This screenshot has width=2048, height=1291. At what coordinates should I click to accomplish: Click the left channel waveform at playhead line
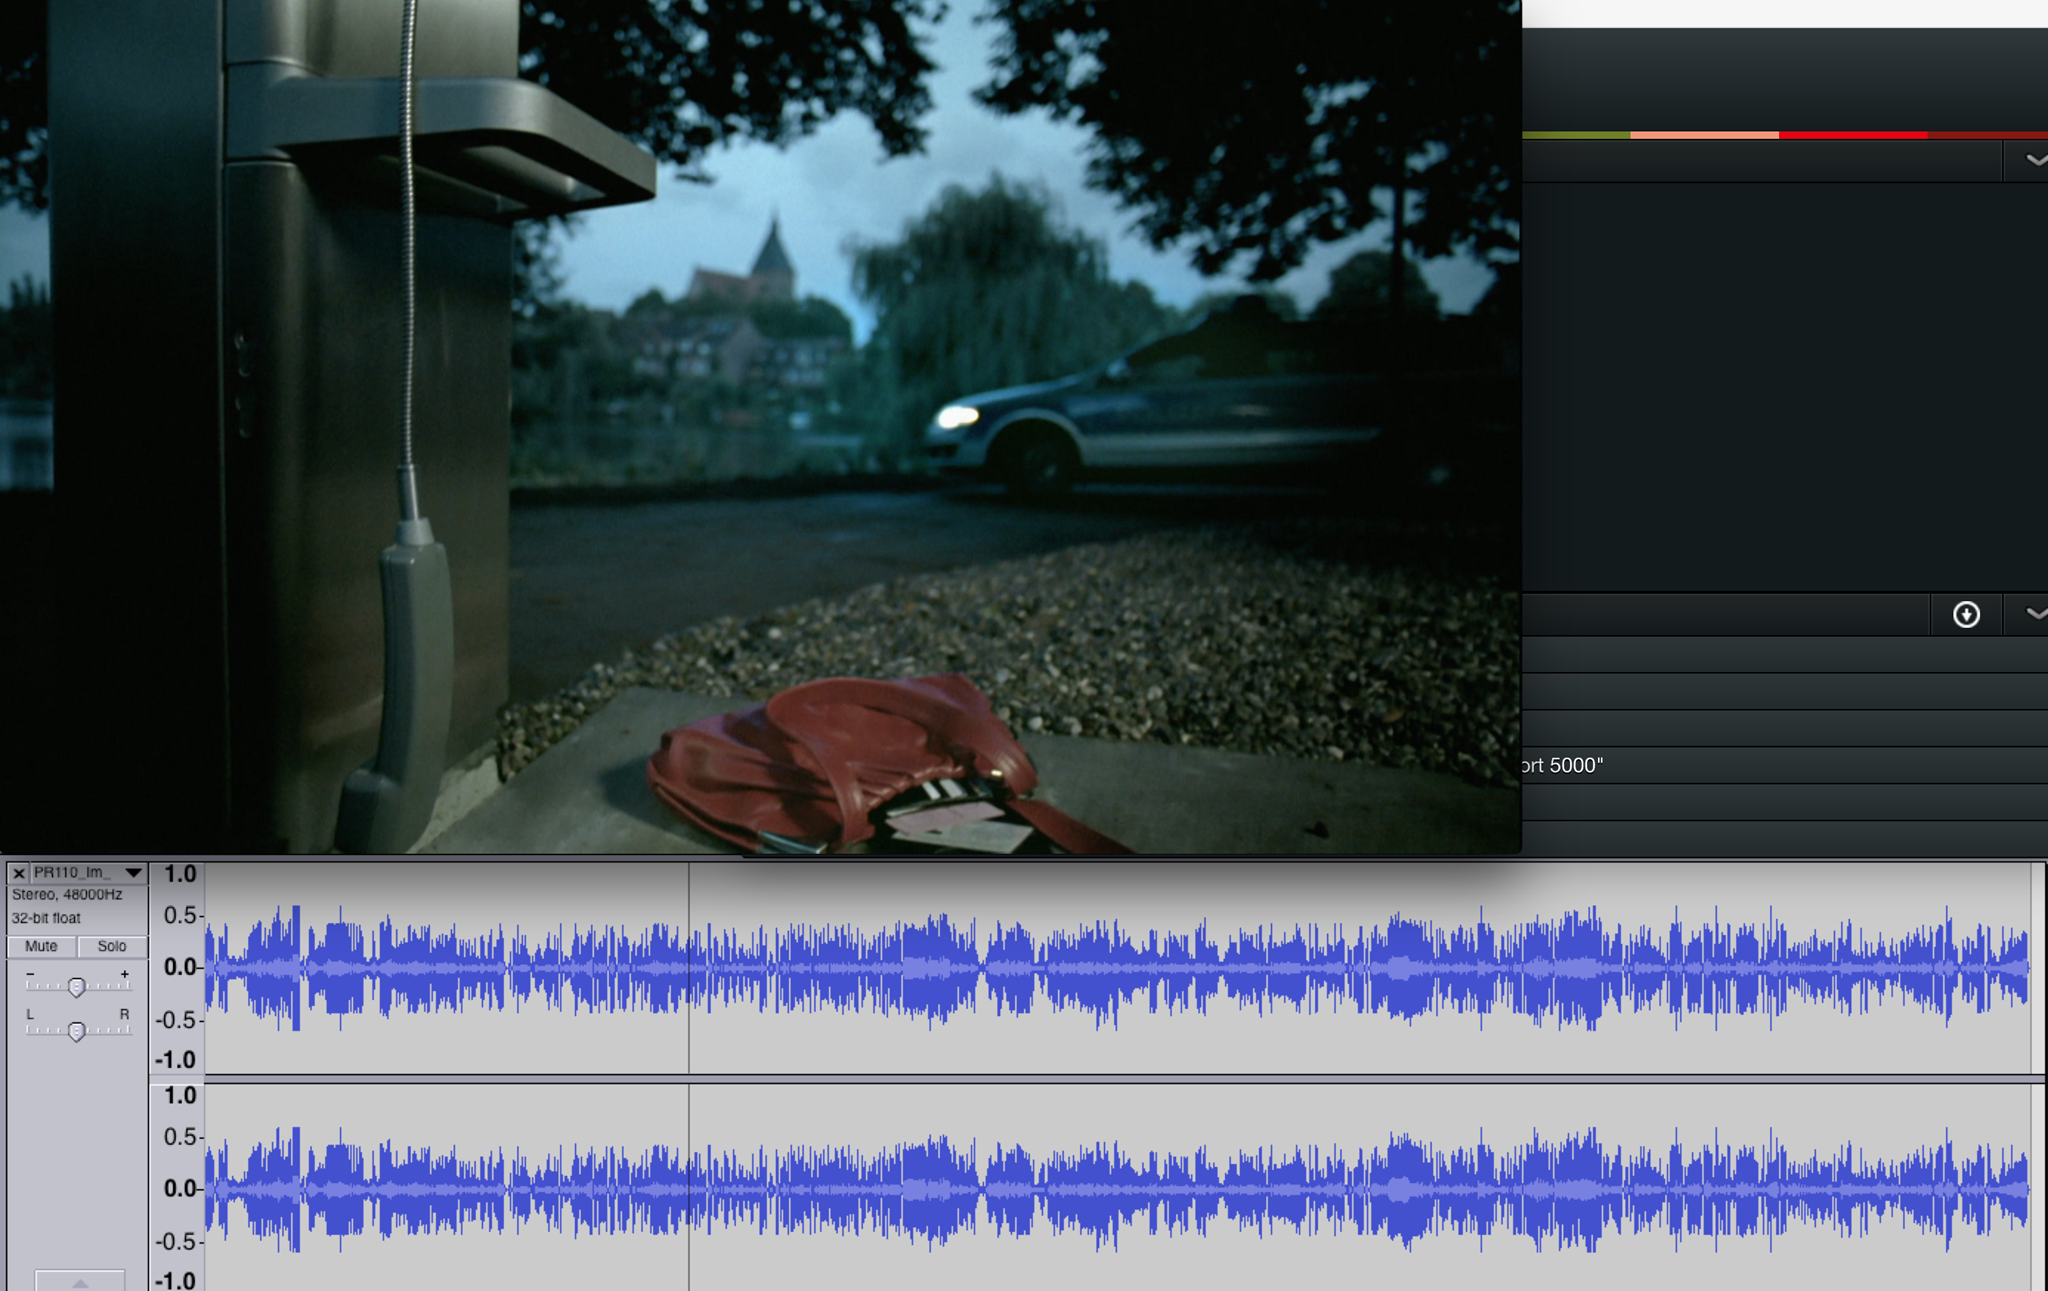tap(689, 966)
